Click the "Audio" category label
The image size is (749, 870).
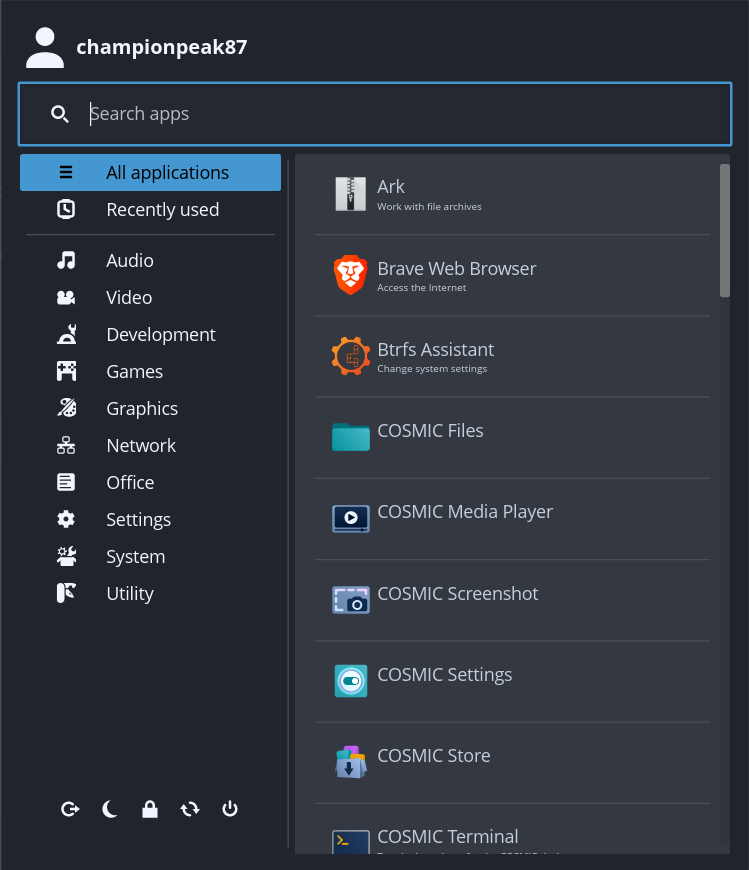(130, 261)
